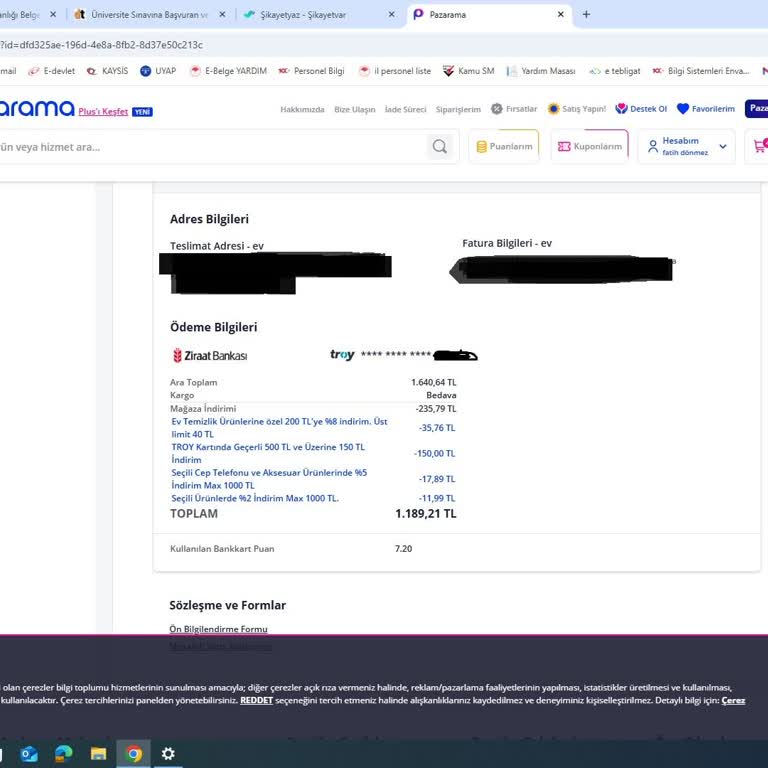Click the product search input field
Image resolution: width=768 pixels, height=768 pixels.
[x=210, y=147]
